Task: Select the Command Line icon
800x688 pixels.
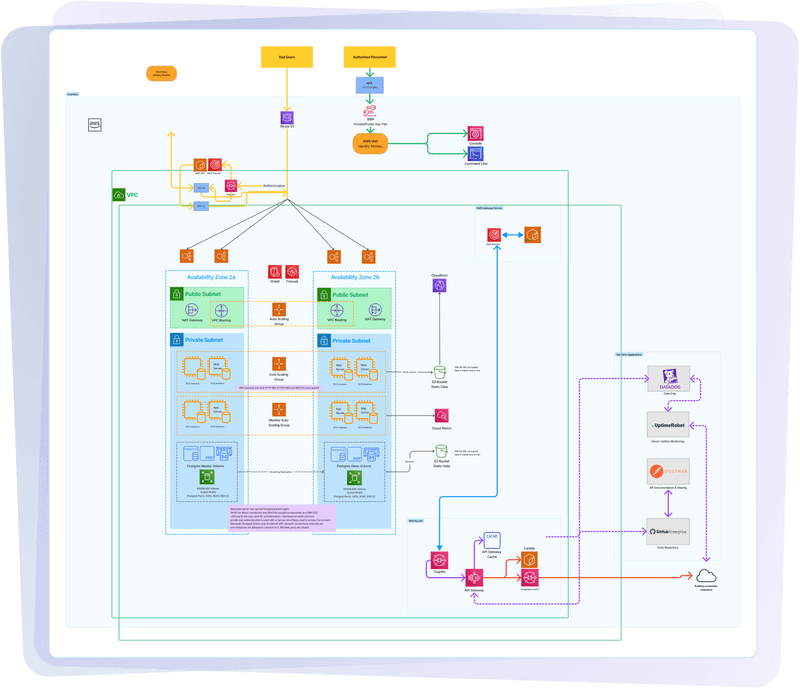Action: (x=476, y=154)
